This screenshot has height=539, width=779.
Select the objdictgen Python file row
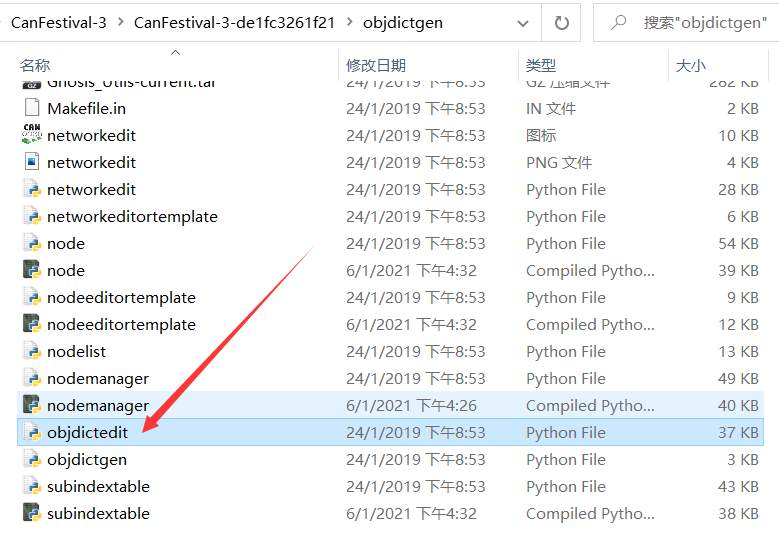390,459
